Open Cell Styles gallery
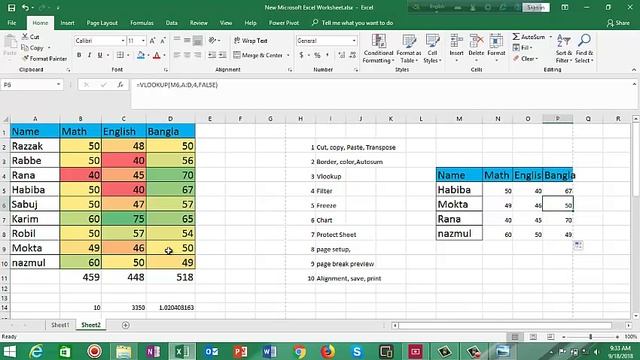Viewport: 640px width, 360px height. [x=432, y=49]
